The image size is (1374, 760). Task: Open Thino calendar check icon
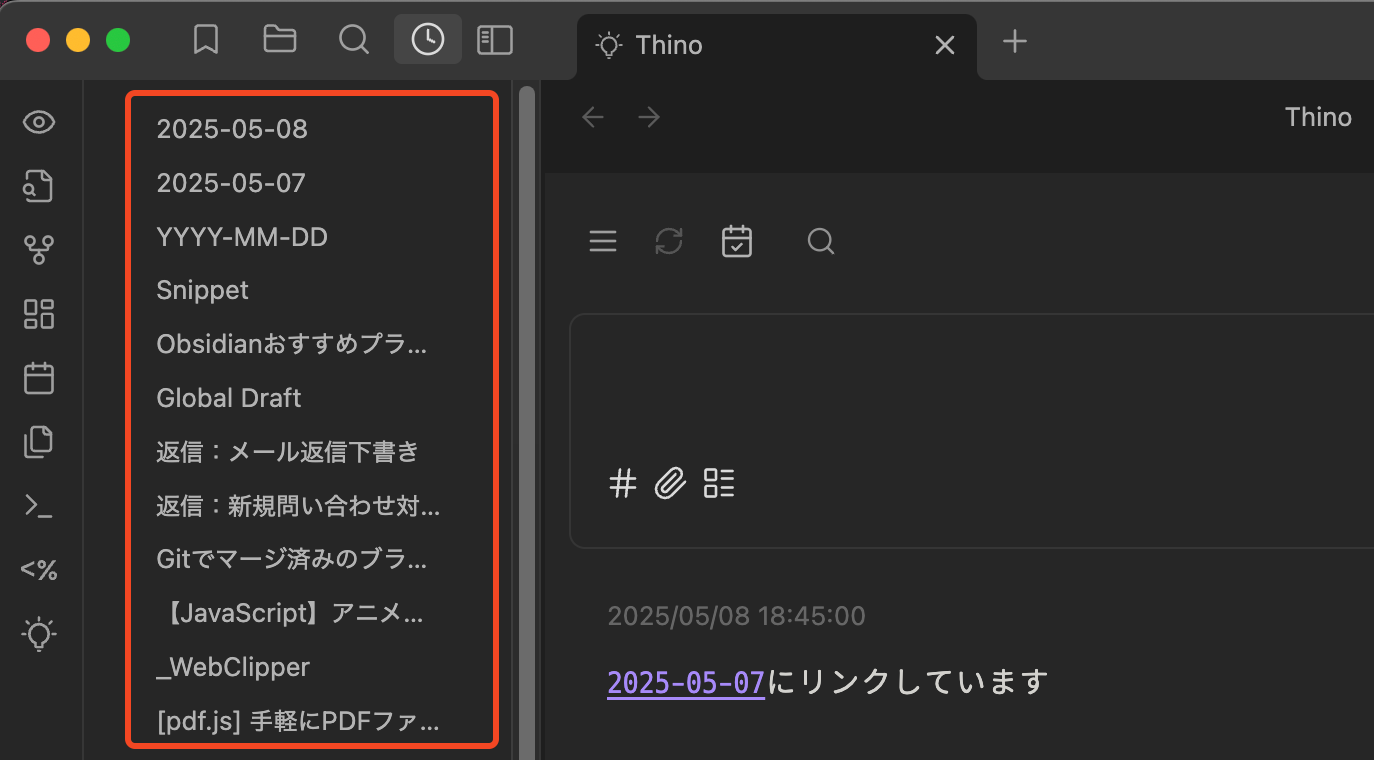(x=737, y=241)
